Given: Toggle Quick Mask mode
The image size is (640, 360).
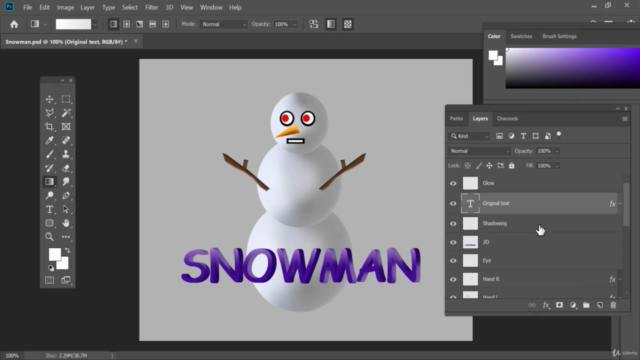Looking at the screenshot, I should pos(49,280).
